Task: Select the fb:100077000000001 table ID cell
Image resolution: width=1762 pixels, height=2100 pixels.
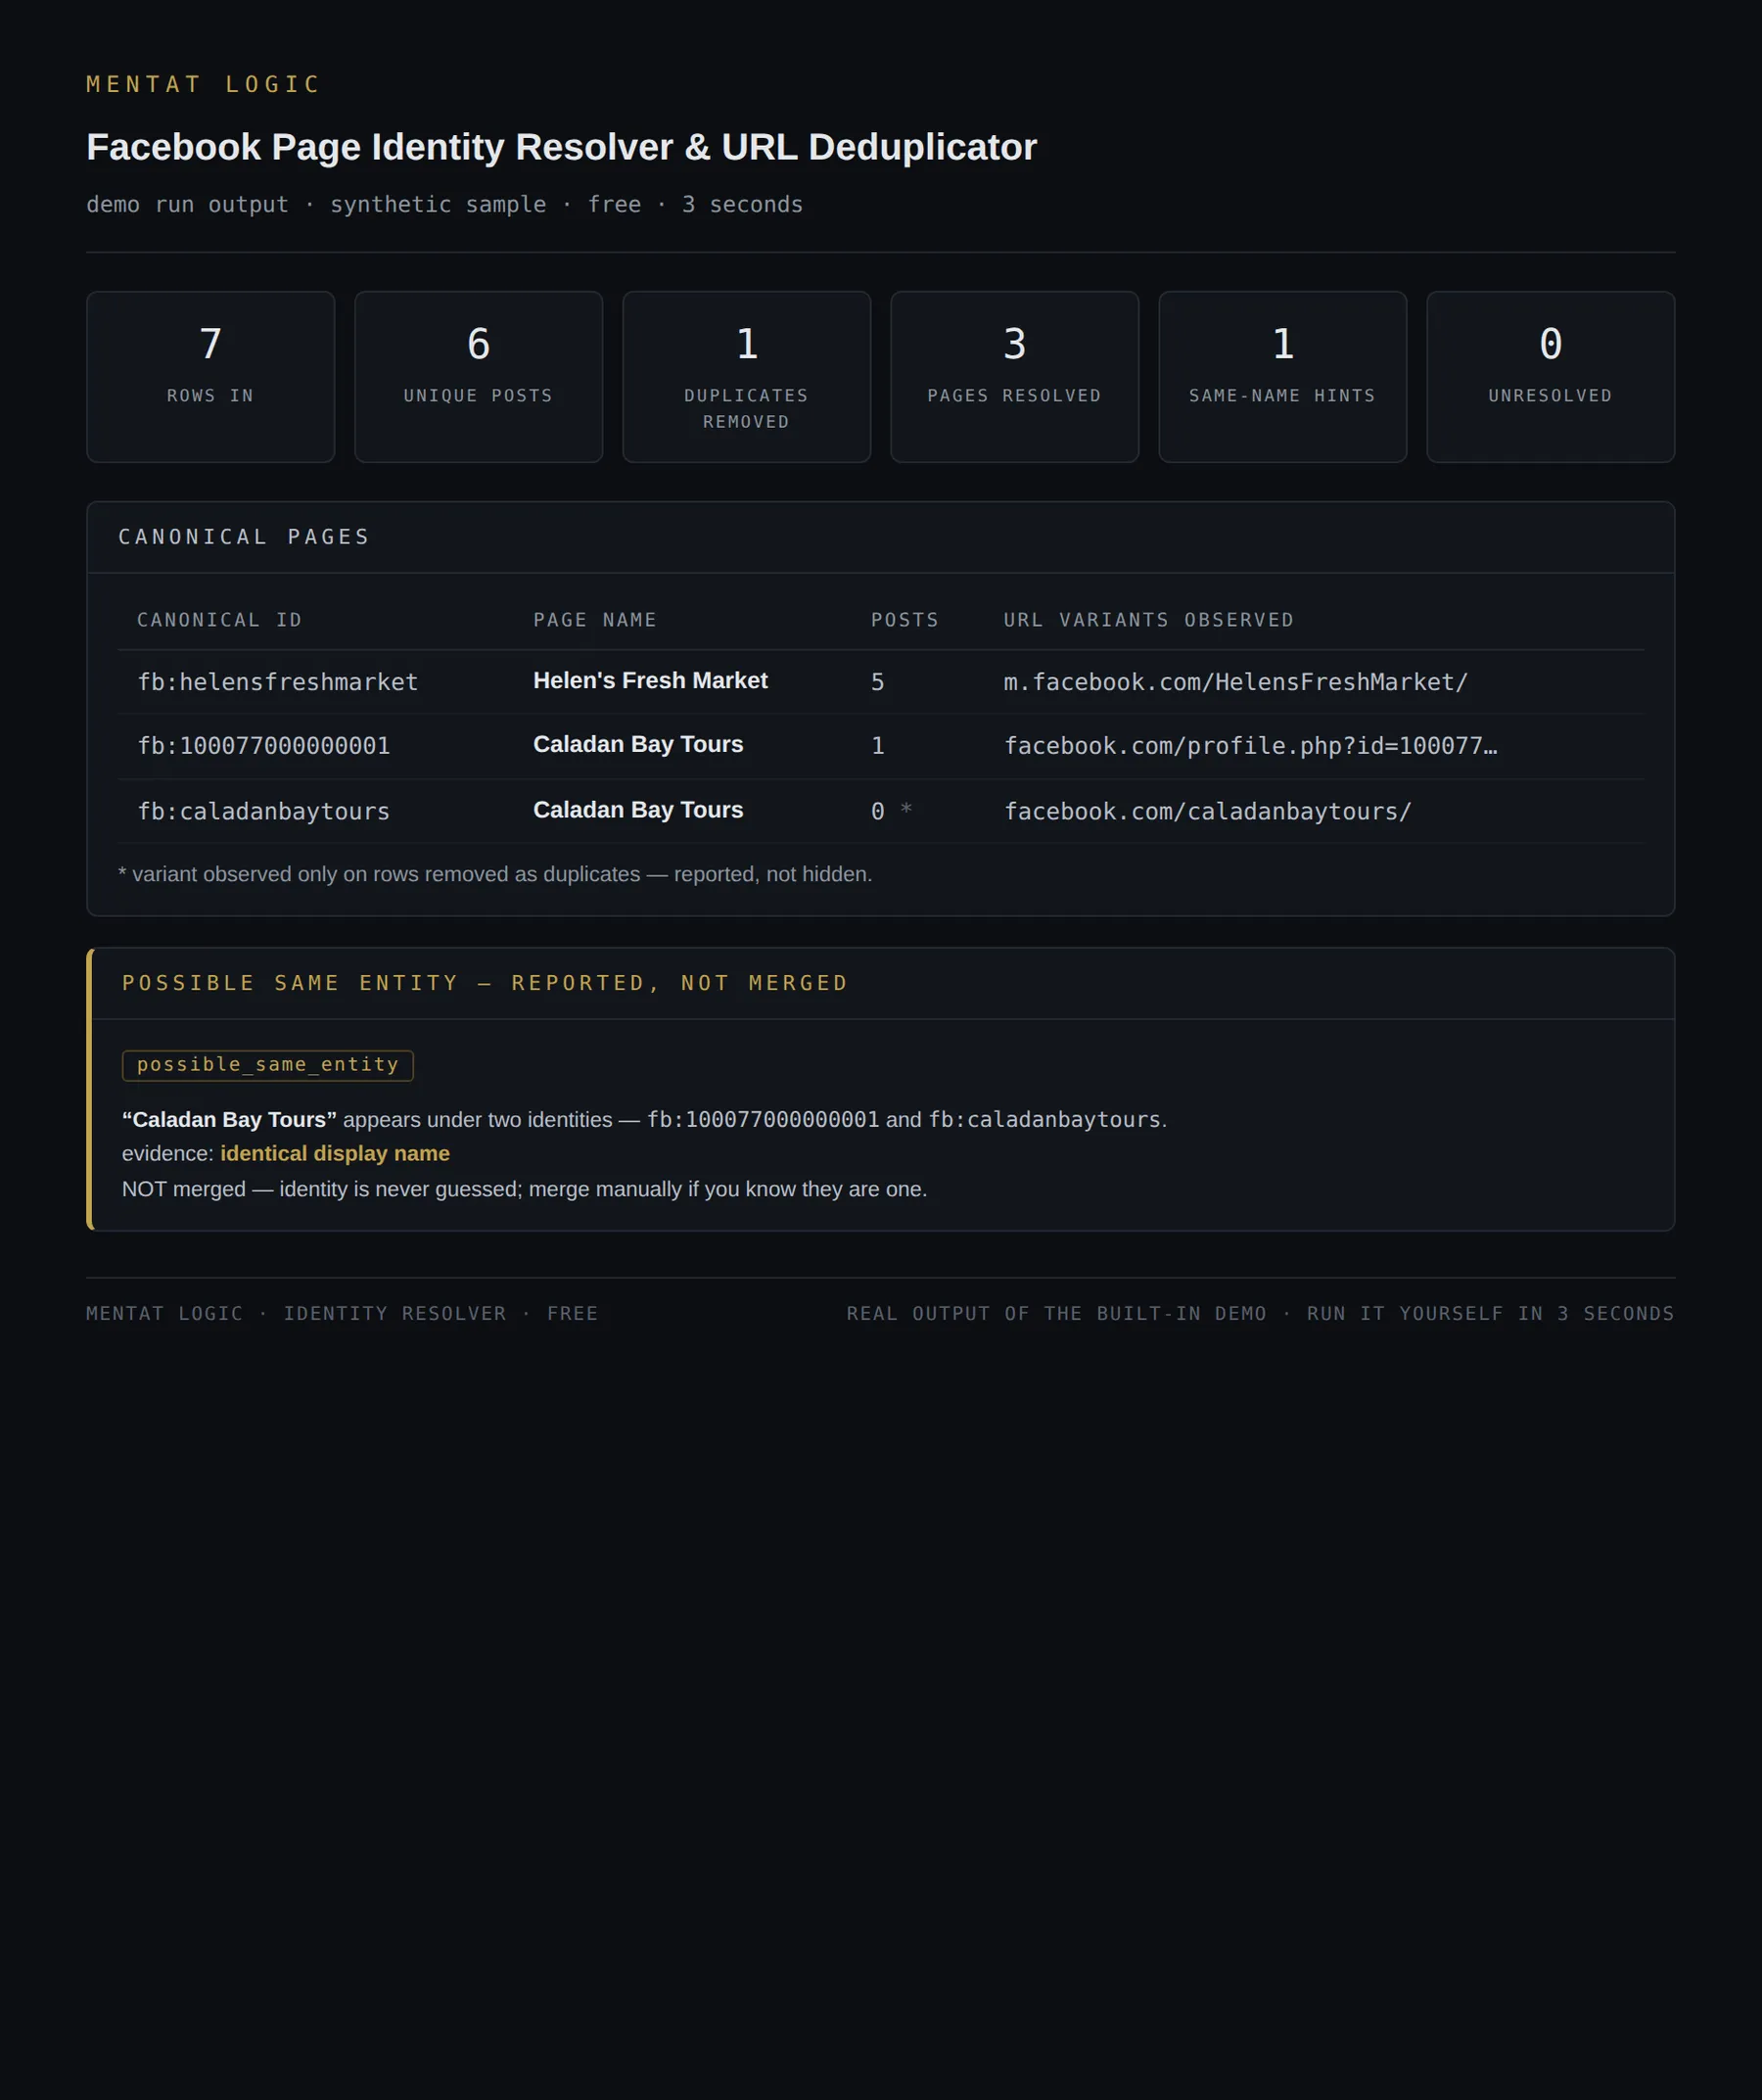Action: (x=264, y=746)
